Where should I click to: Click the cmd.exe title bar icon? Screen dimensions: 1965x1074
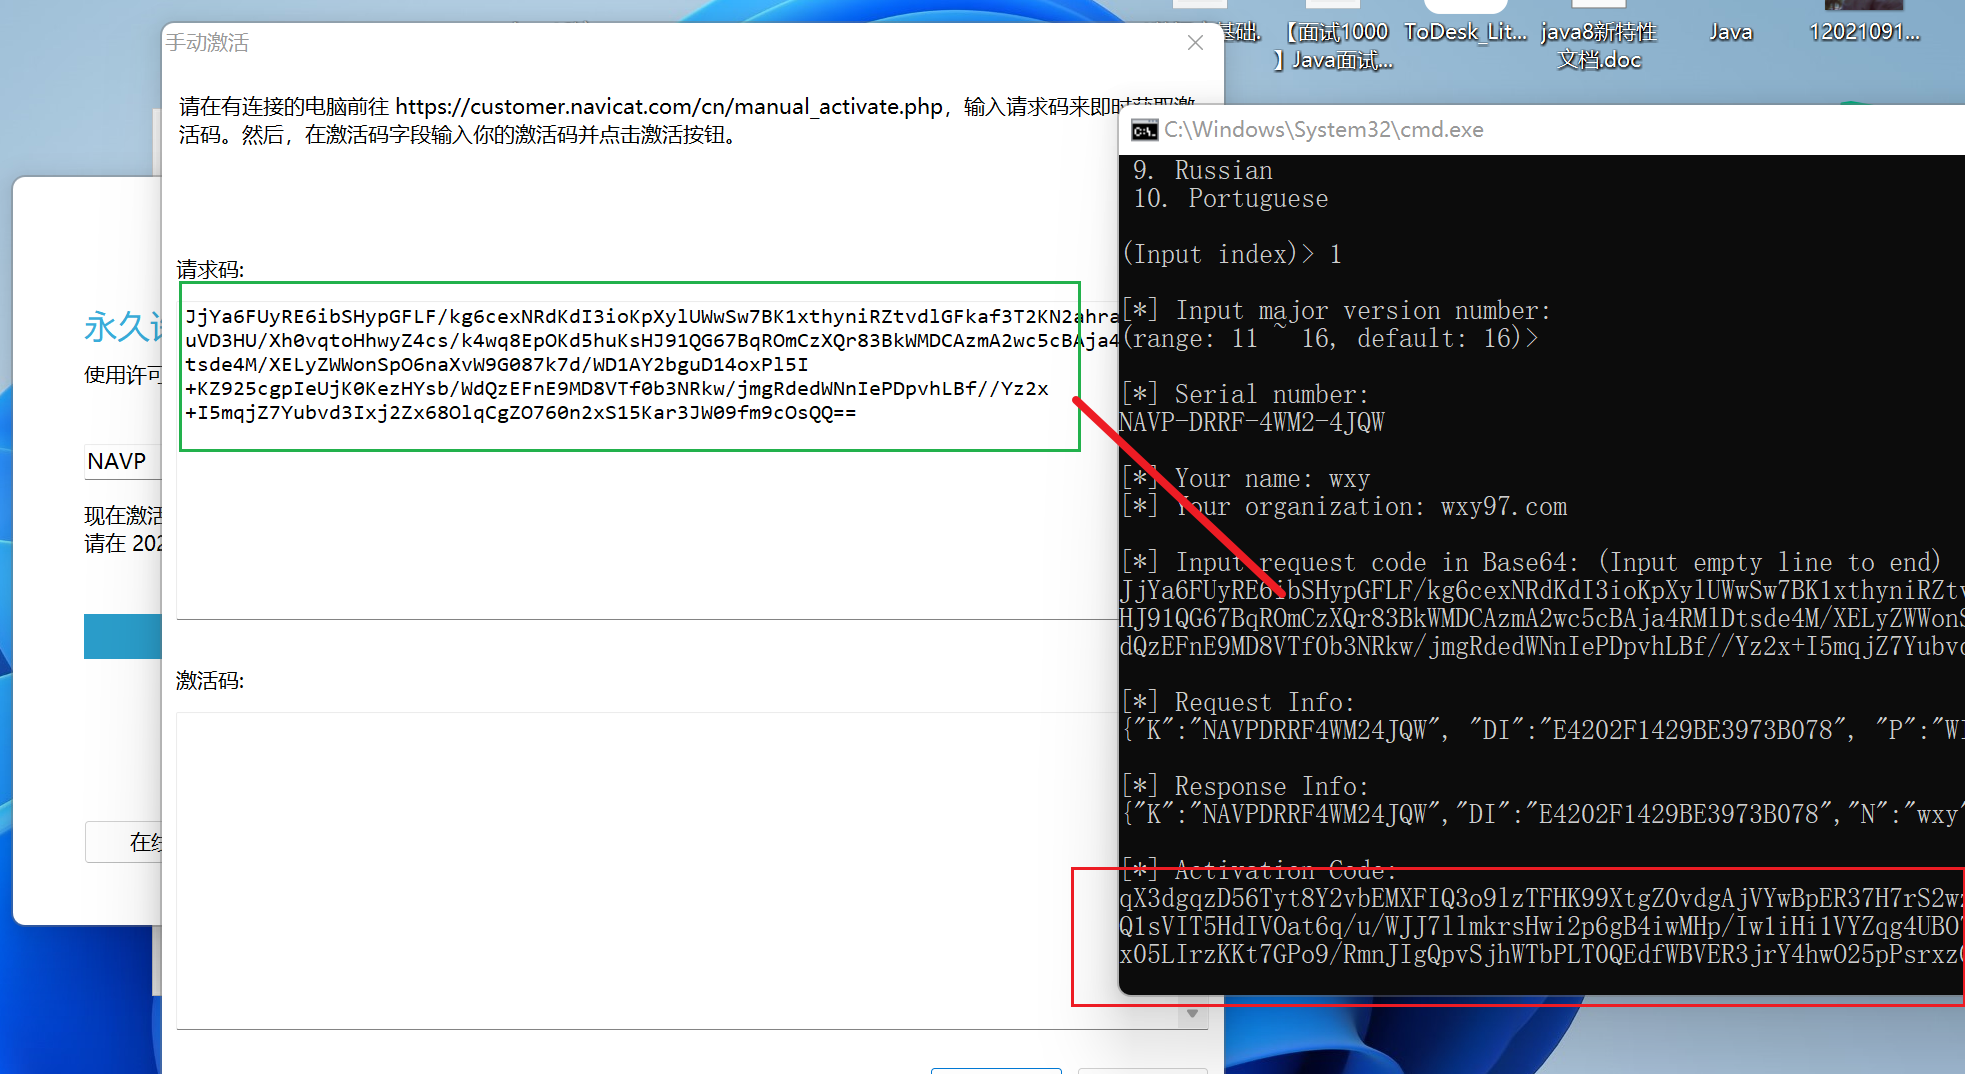(1144, 130)
